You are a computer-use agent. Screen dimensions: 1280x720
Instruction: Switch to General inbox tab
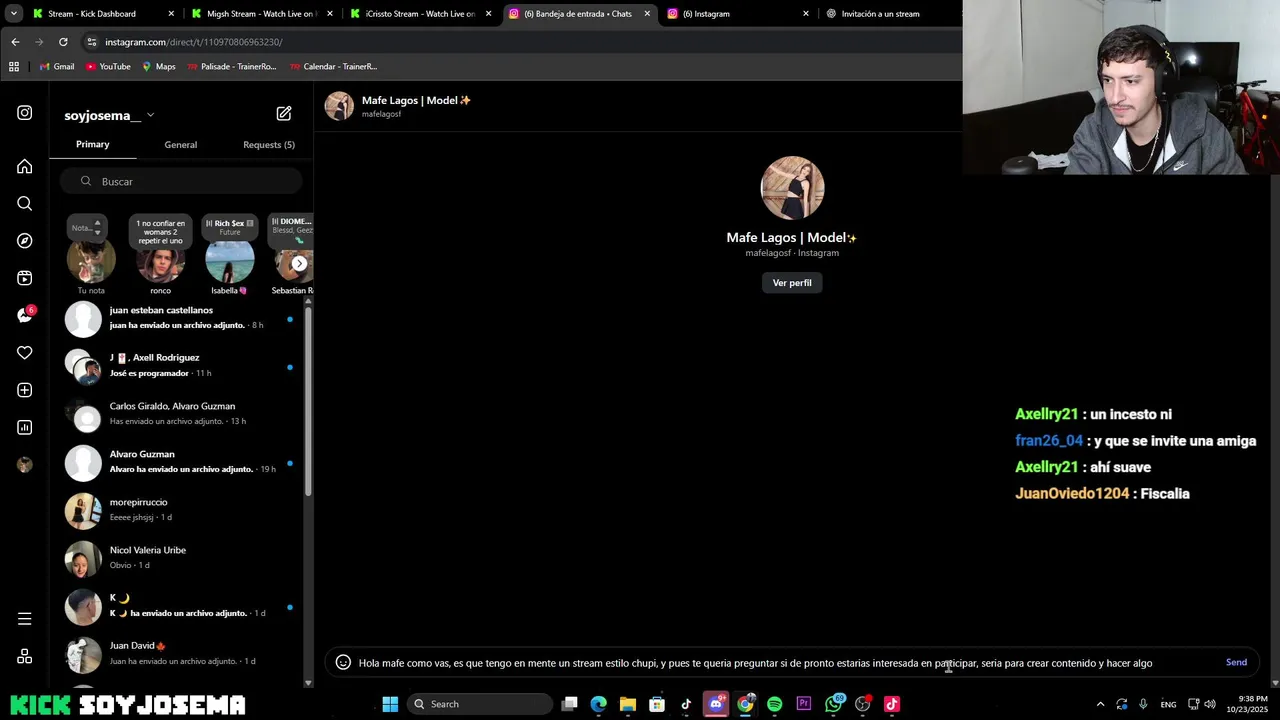pos(181,145)
